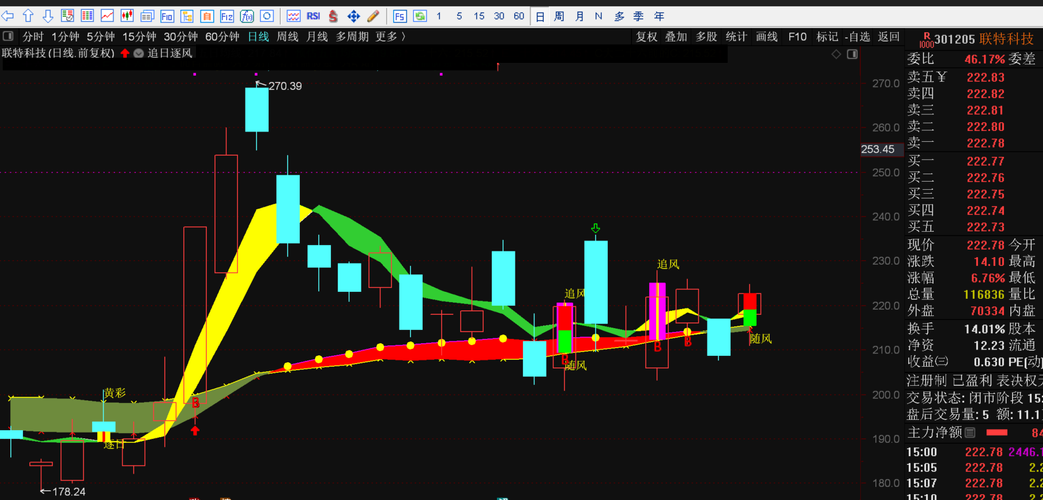This screenshot has width=1043, height=500.
Task: Toggle the left panel icon before 分时
Action: [x=8, y=37]
